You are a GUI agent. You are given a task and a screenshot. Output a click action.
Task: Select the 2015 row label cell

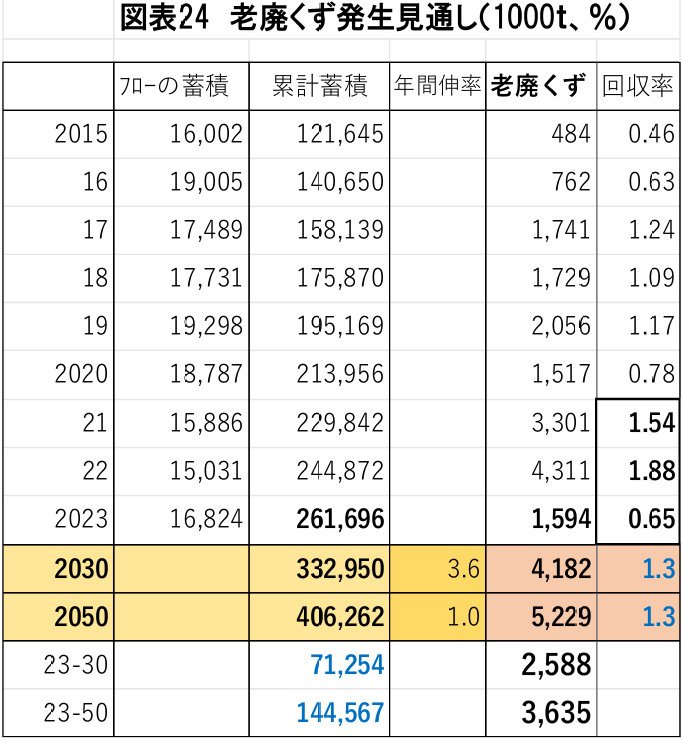tap(58, 135)
